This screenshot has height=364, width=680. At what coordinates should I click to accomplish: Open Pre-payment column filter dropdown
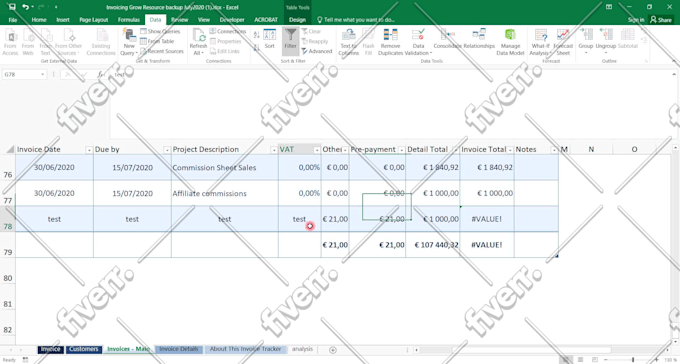402,150
